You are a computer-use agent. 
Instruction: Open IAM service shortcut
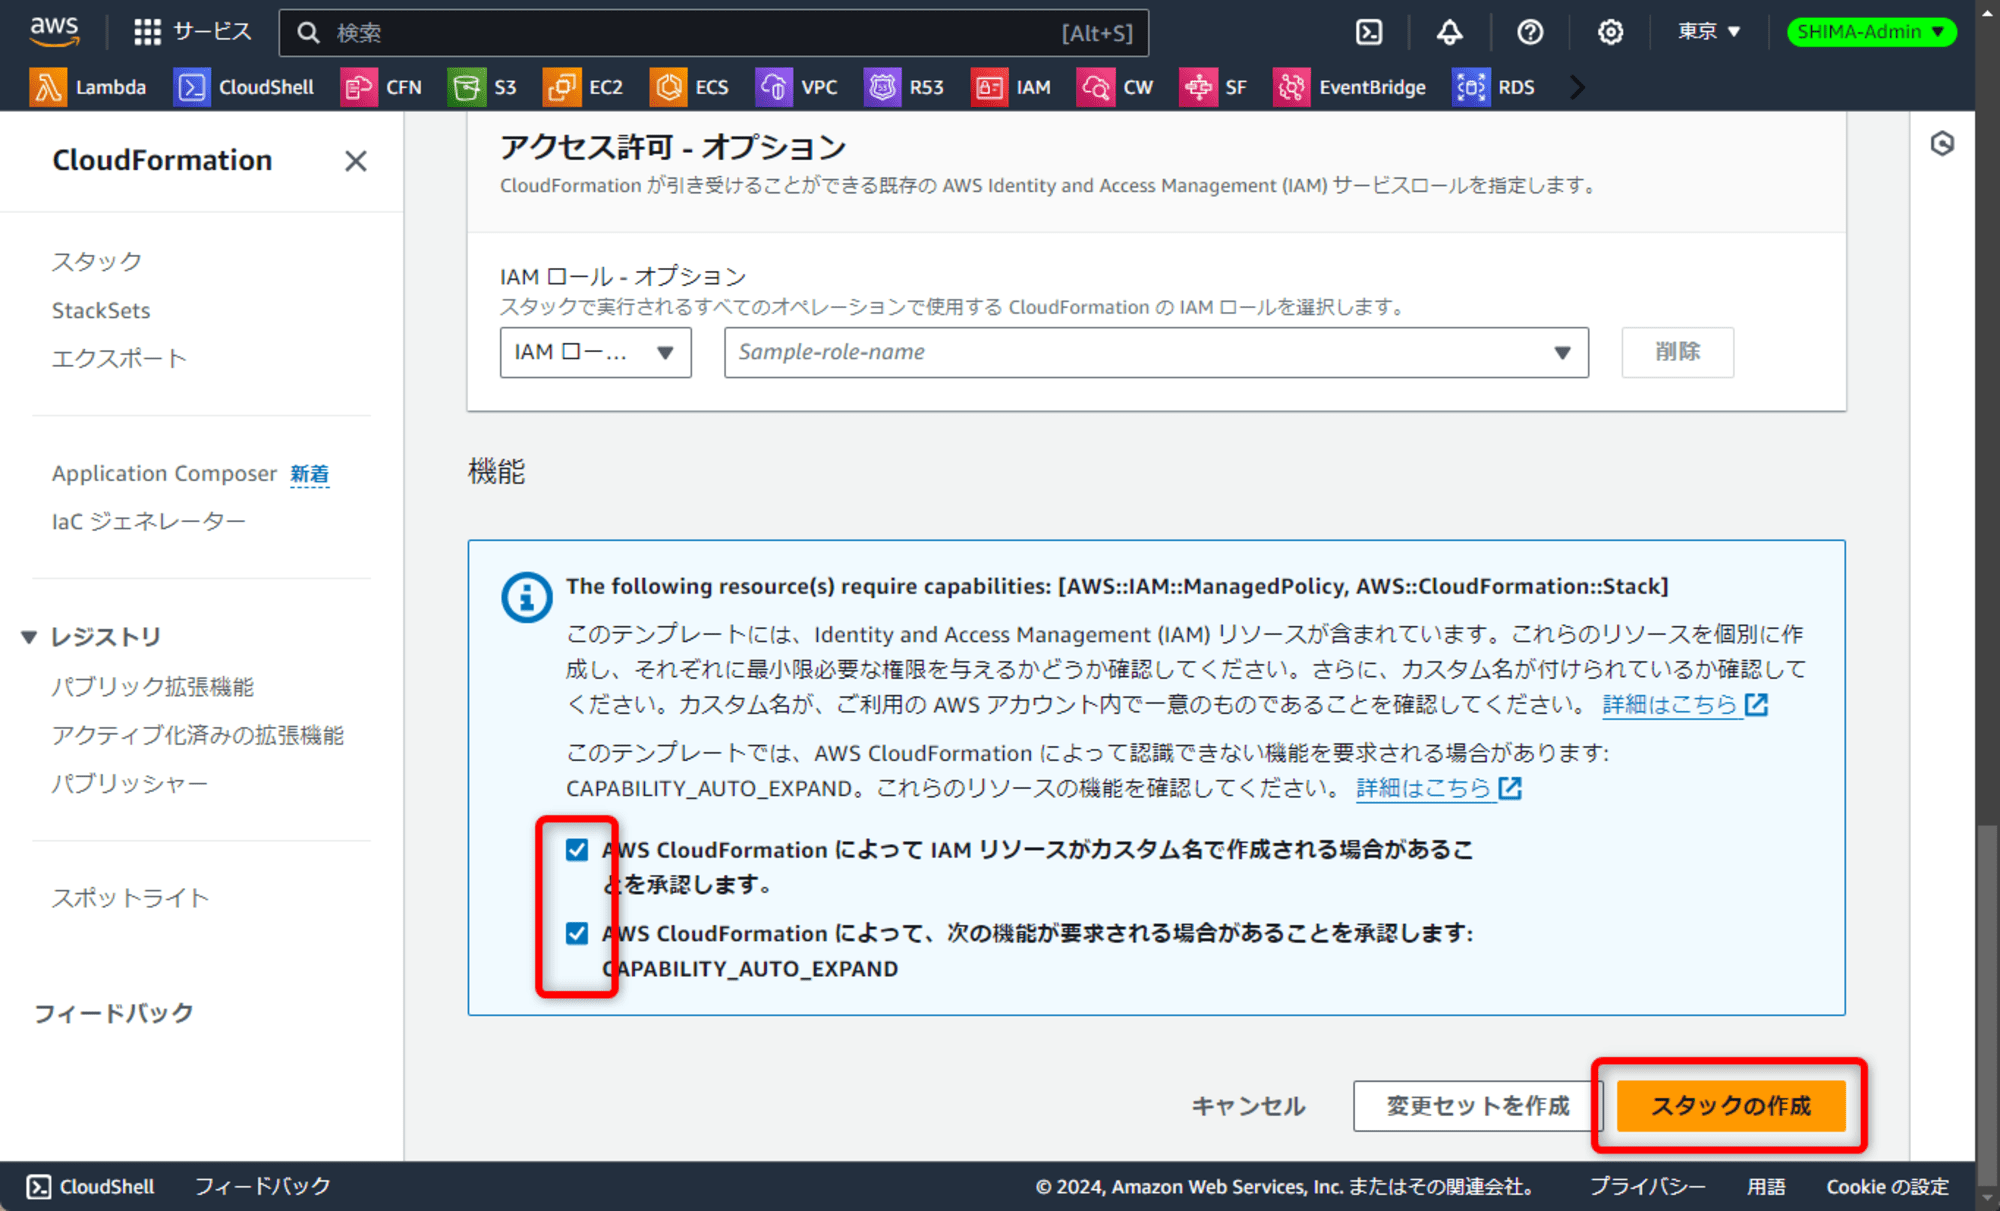1011,87
